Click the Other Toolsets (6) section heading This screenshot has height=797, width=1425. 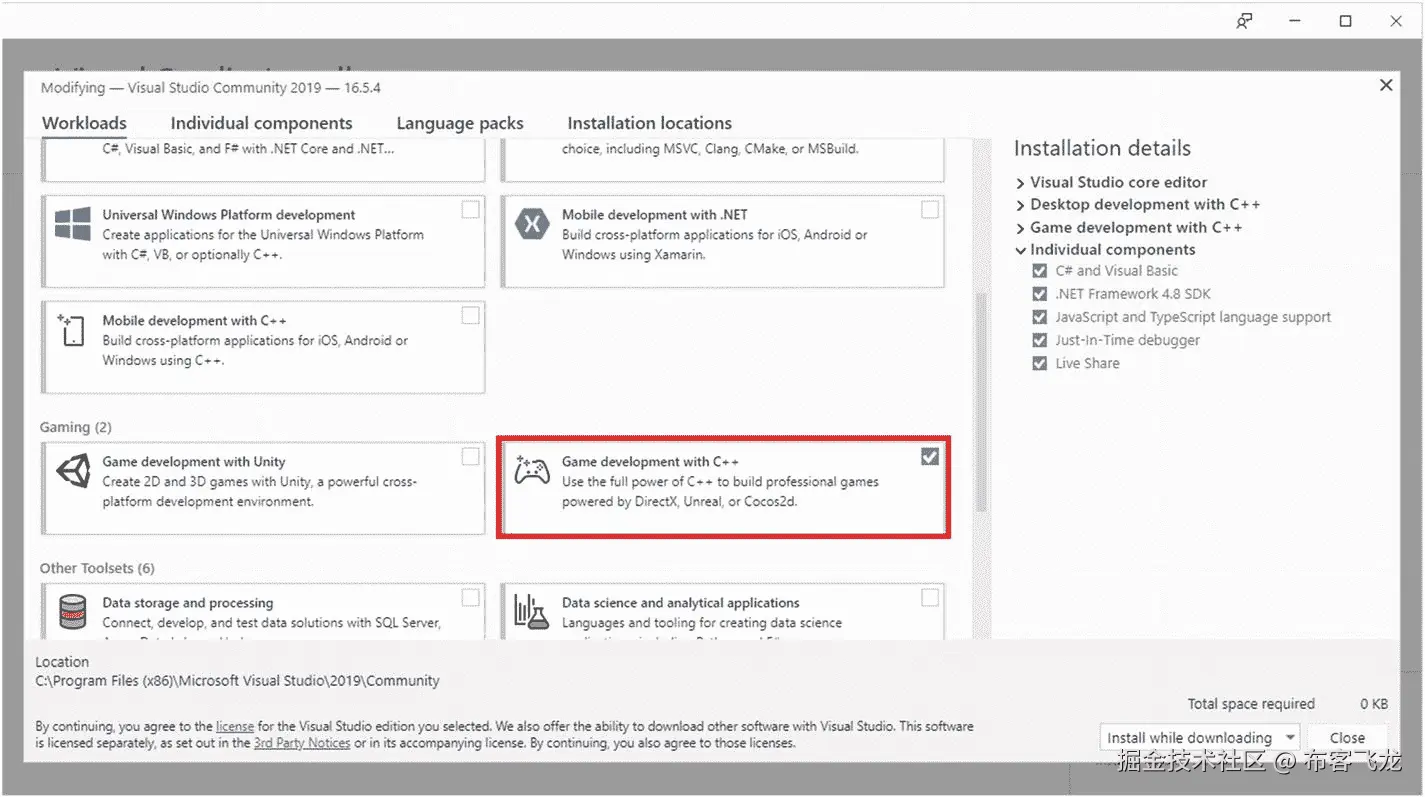(x=97, y=568)
